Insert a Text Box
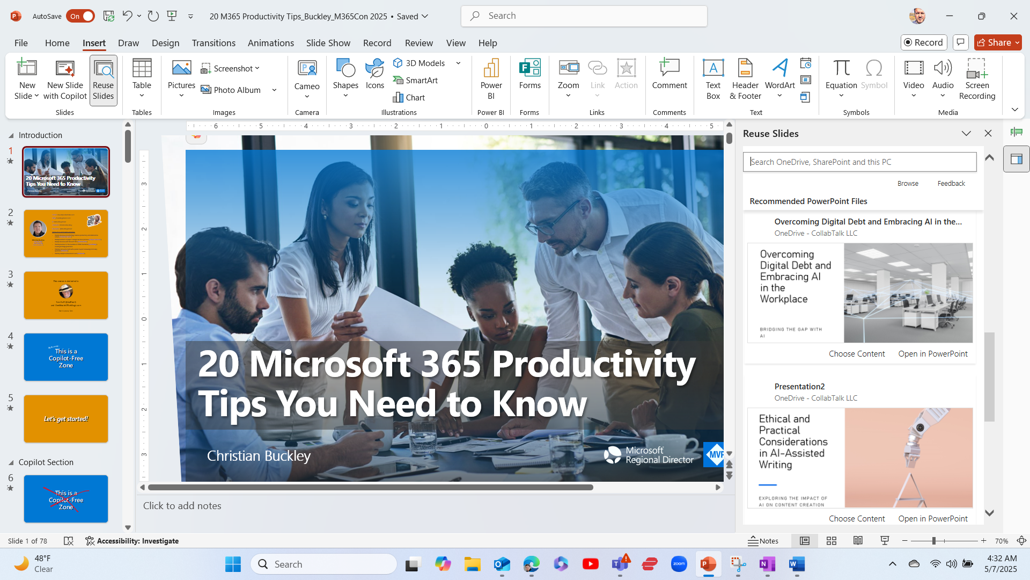 [x=713, y=78]
